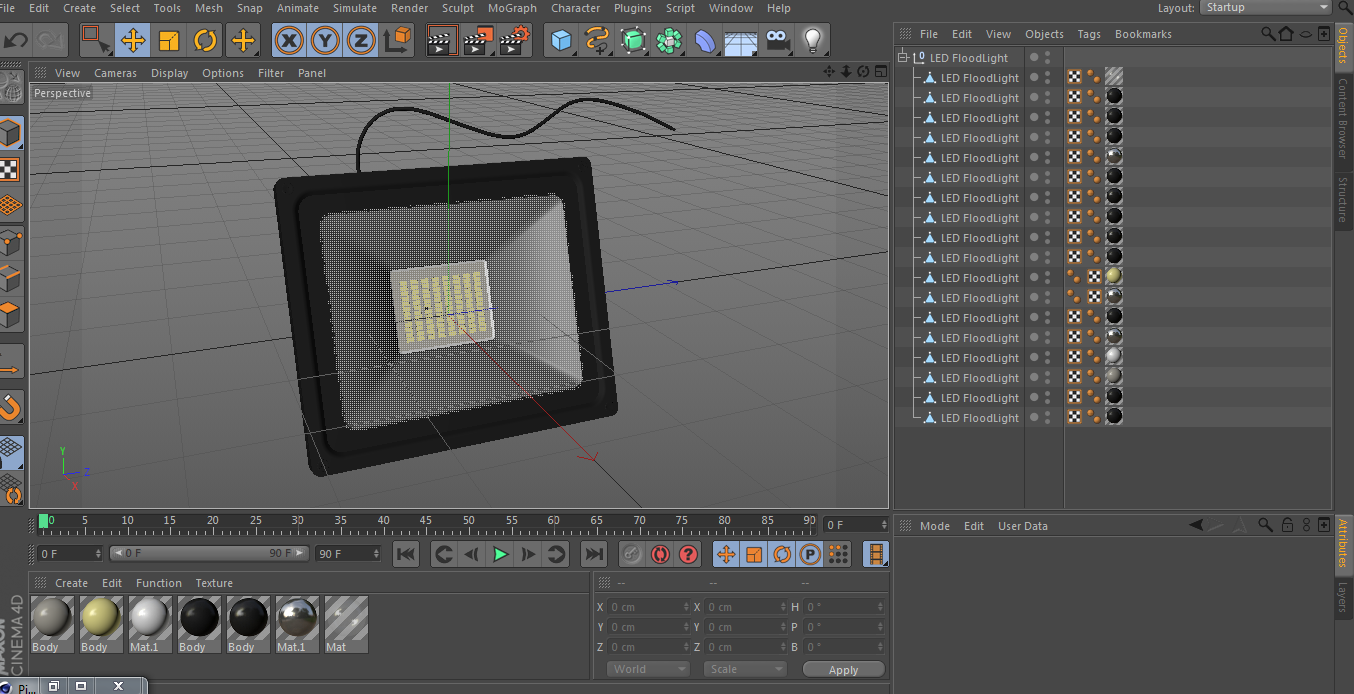The width and height of the screenshot is (1354, 694).
Task: Switch to the Content Browser tab
Action: (1343, 117)
